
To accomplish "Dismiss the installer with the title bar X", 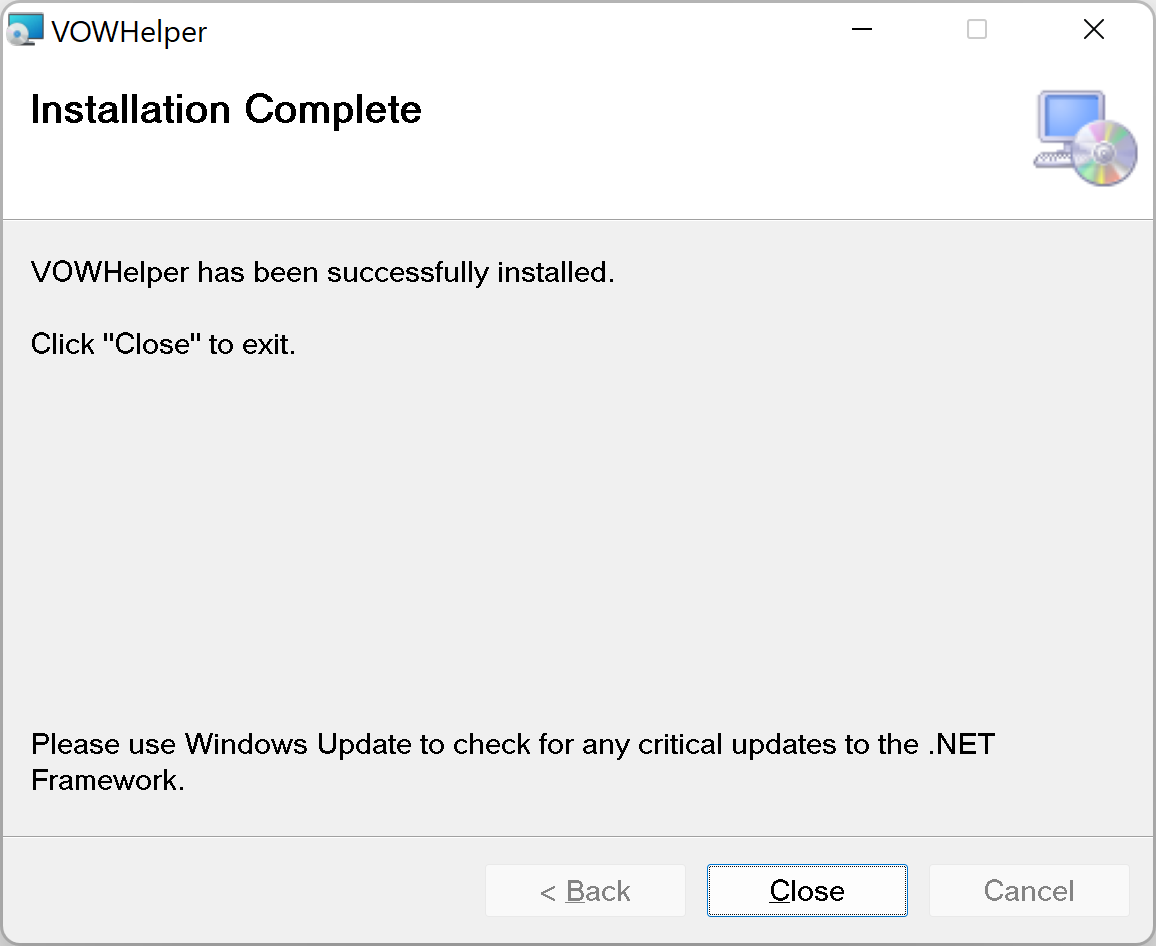I will (1094, 30).
